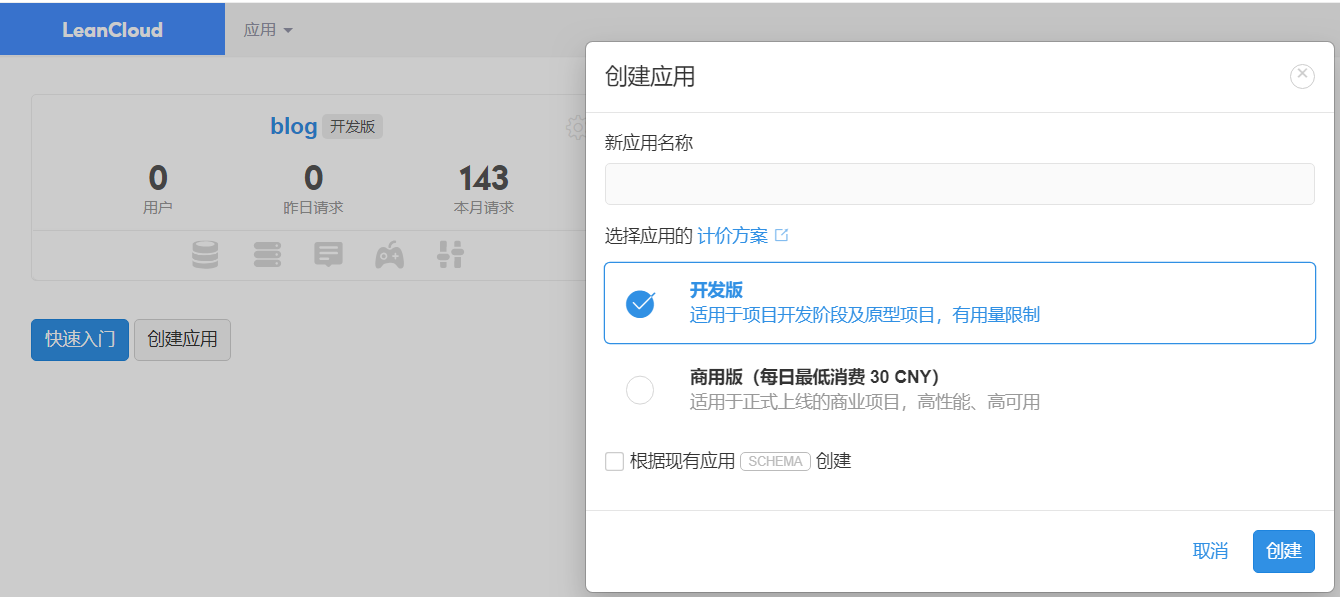Click the 开发版 badge next to blog
Screen dimensions: 1340x597
point(353,127)
